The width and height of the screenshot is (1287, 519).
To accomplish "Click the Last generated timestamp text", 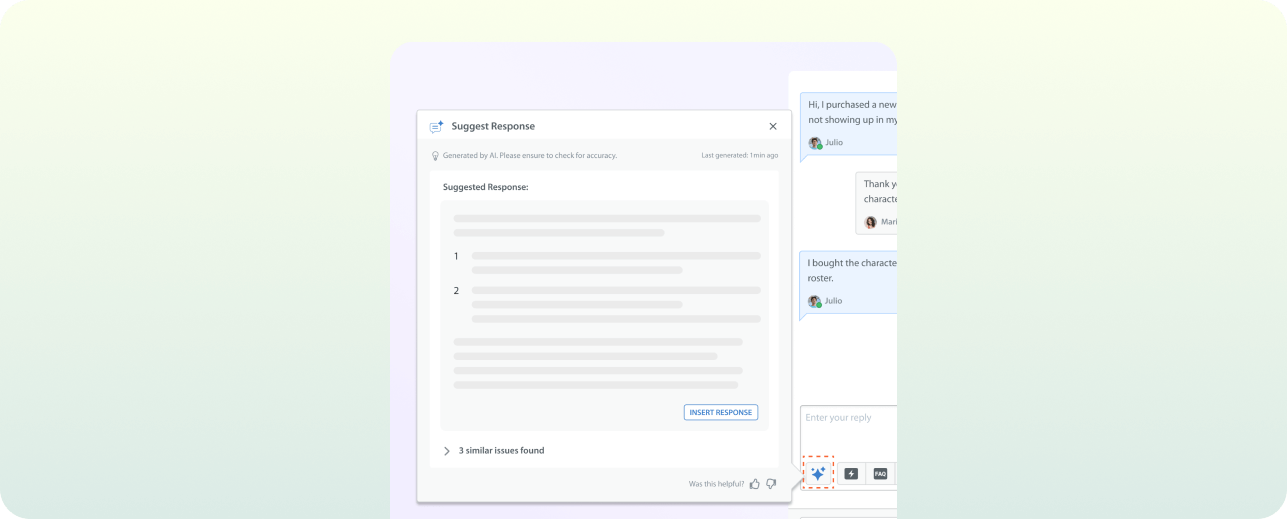I will click(x=739, y=156).
